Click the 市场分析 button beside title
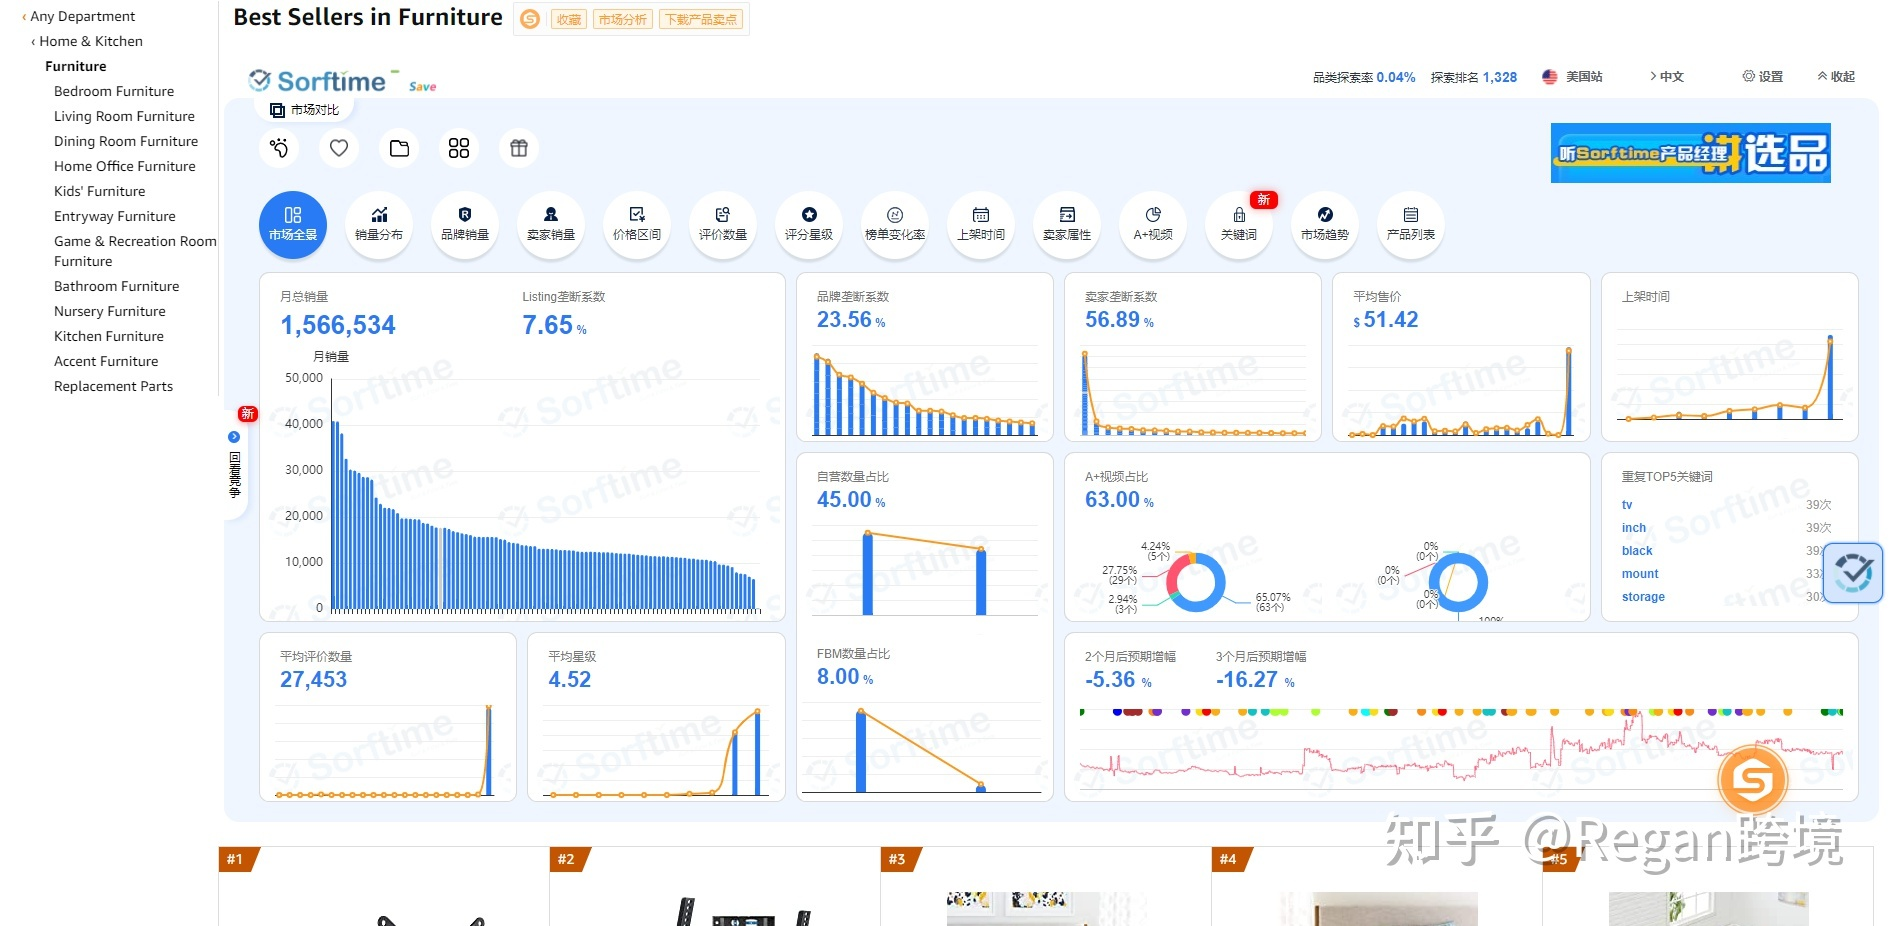The height and width of the screenshot is (926, 1892). coord(622,19)
